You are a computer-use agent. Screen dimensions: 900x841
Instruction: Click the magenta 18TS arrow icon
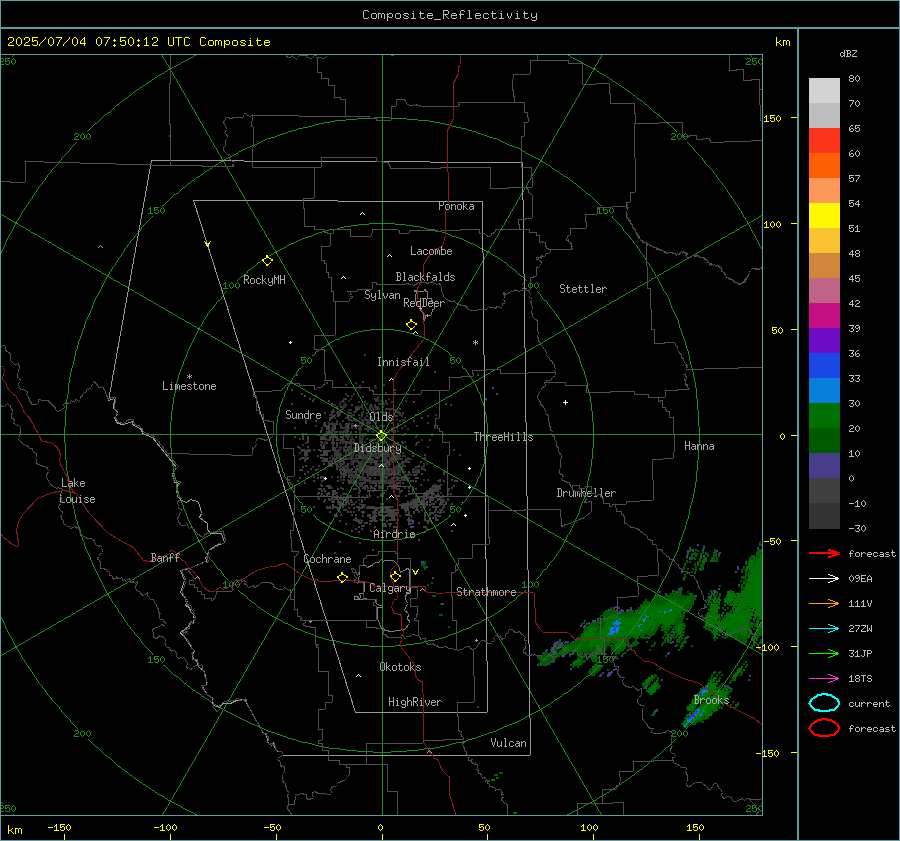pyautogui.click(x=824, y=679)
